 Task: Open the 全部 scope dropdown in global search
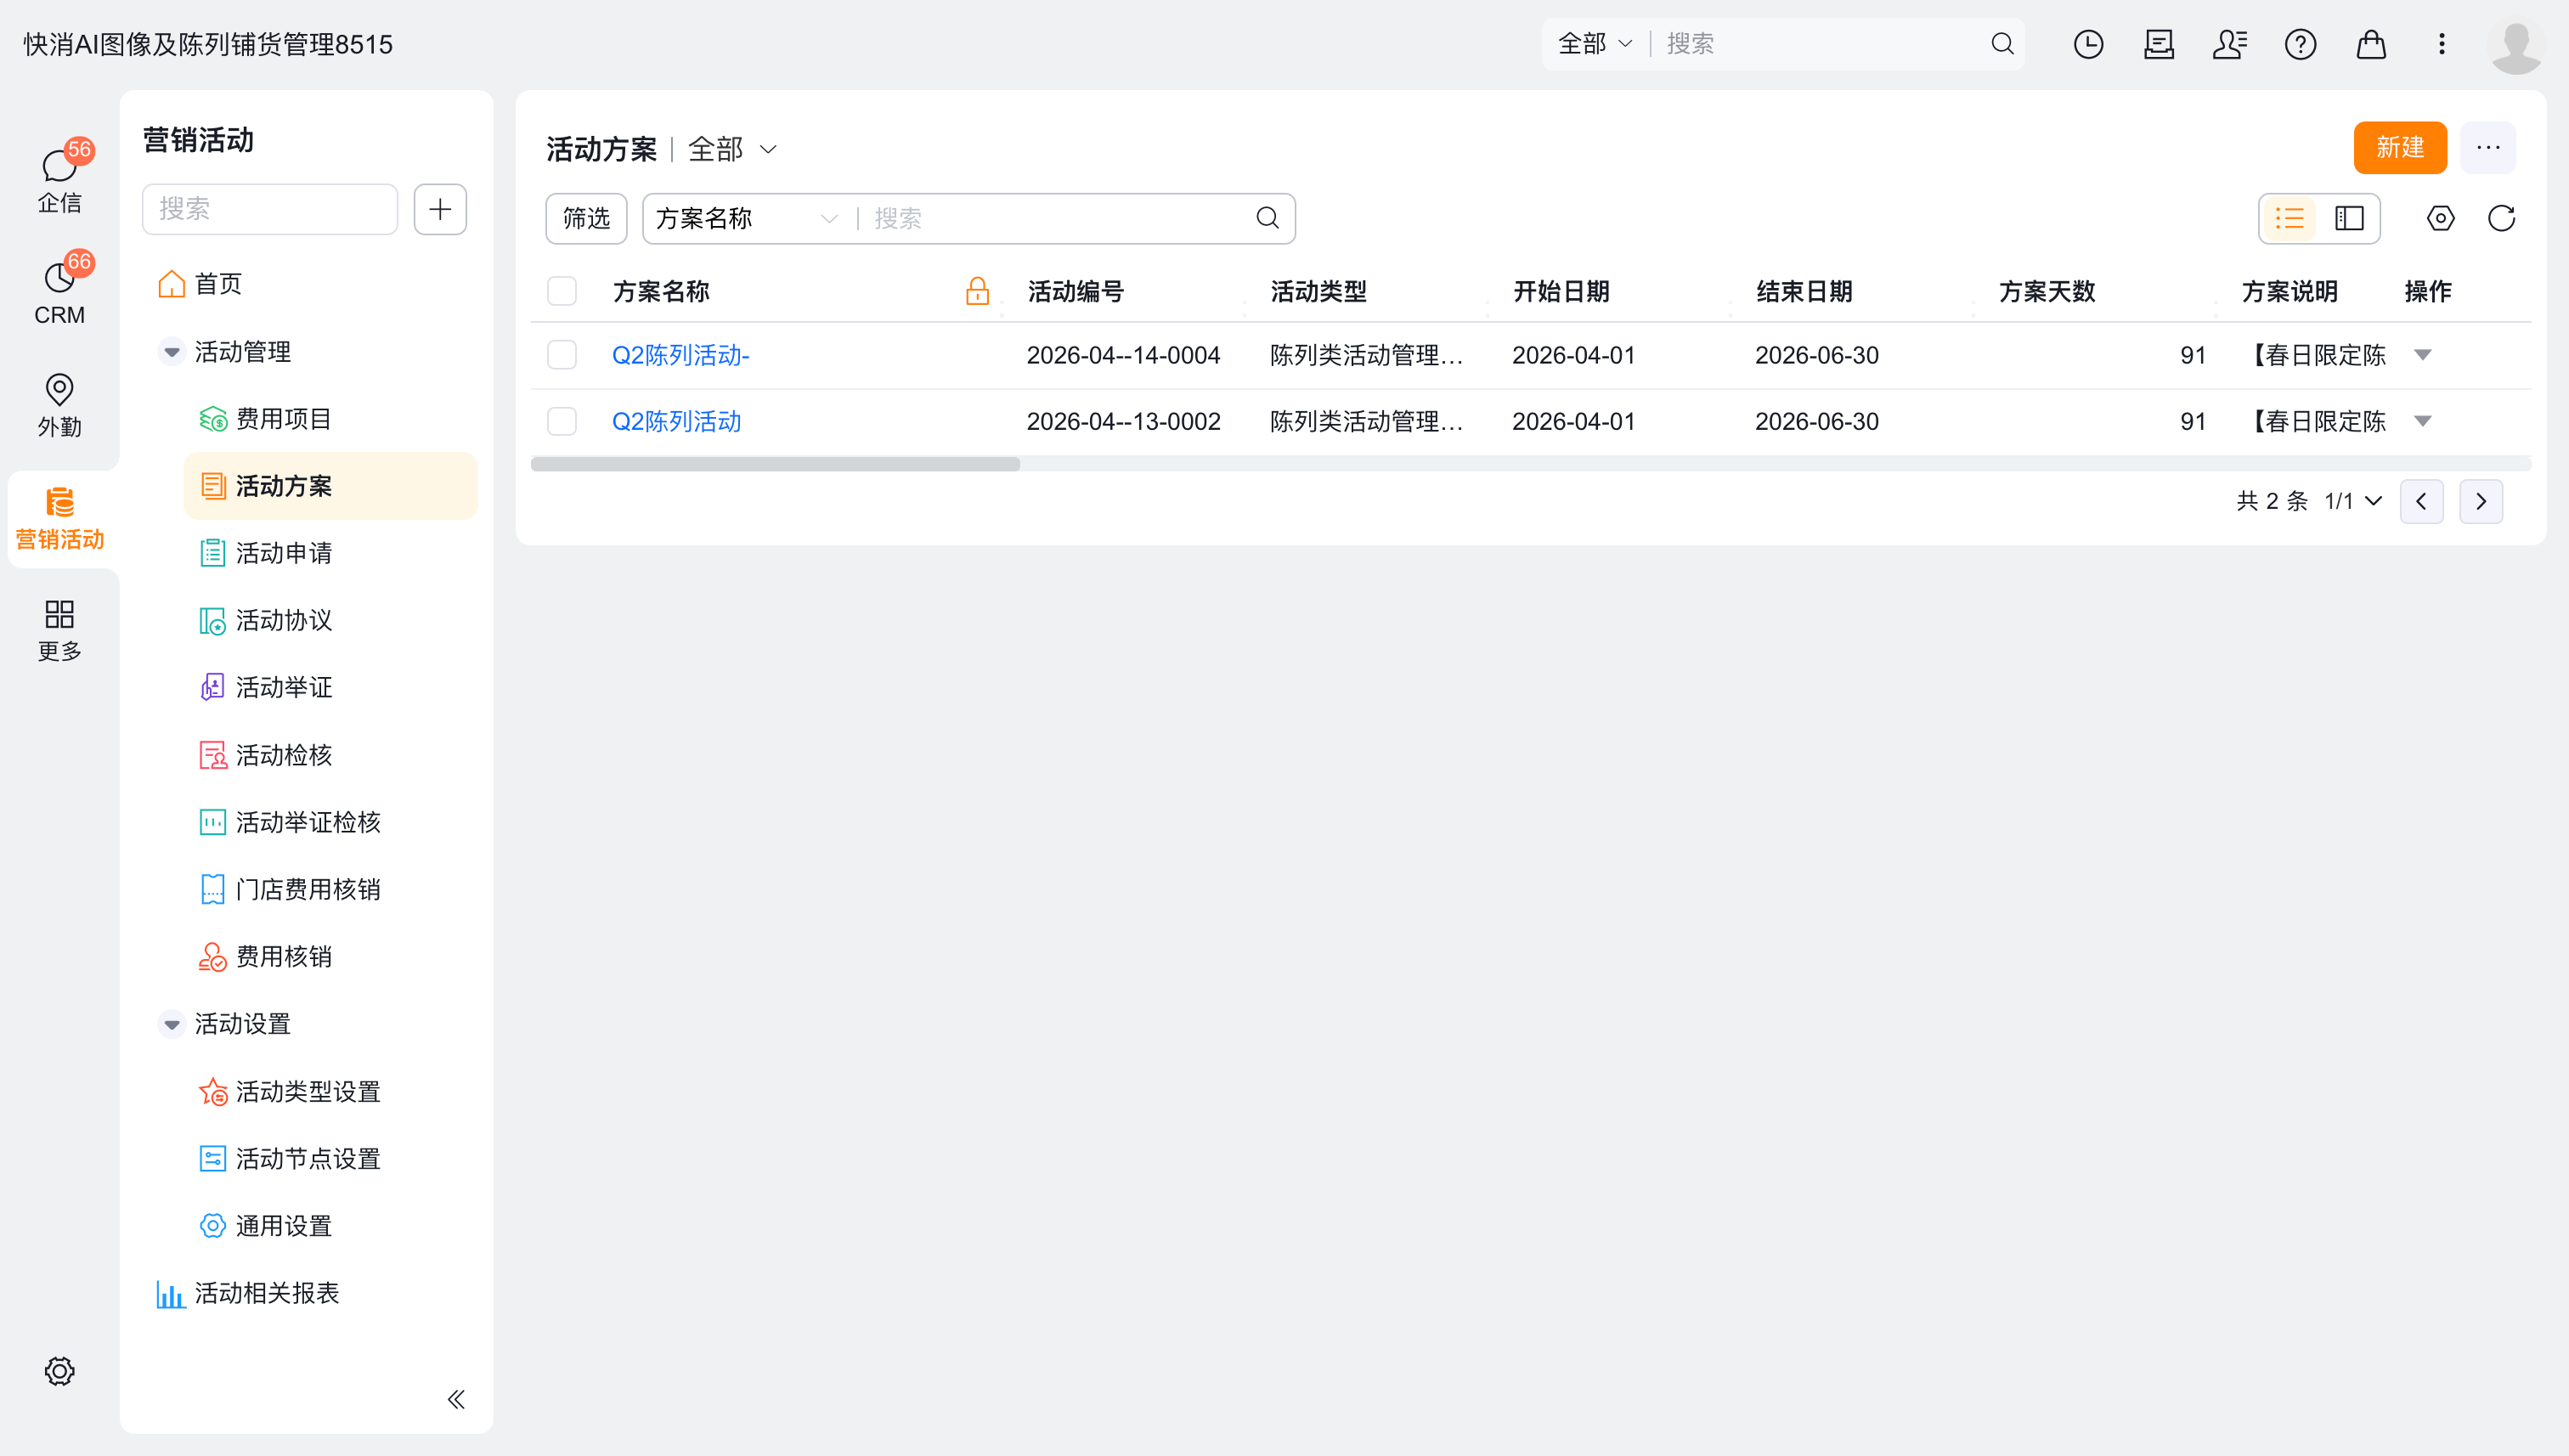1595,44
